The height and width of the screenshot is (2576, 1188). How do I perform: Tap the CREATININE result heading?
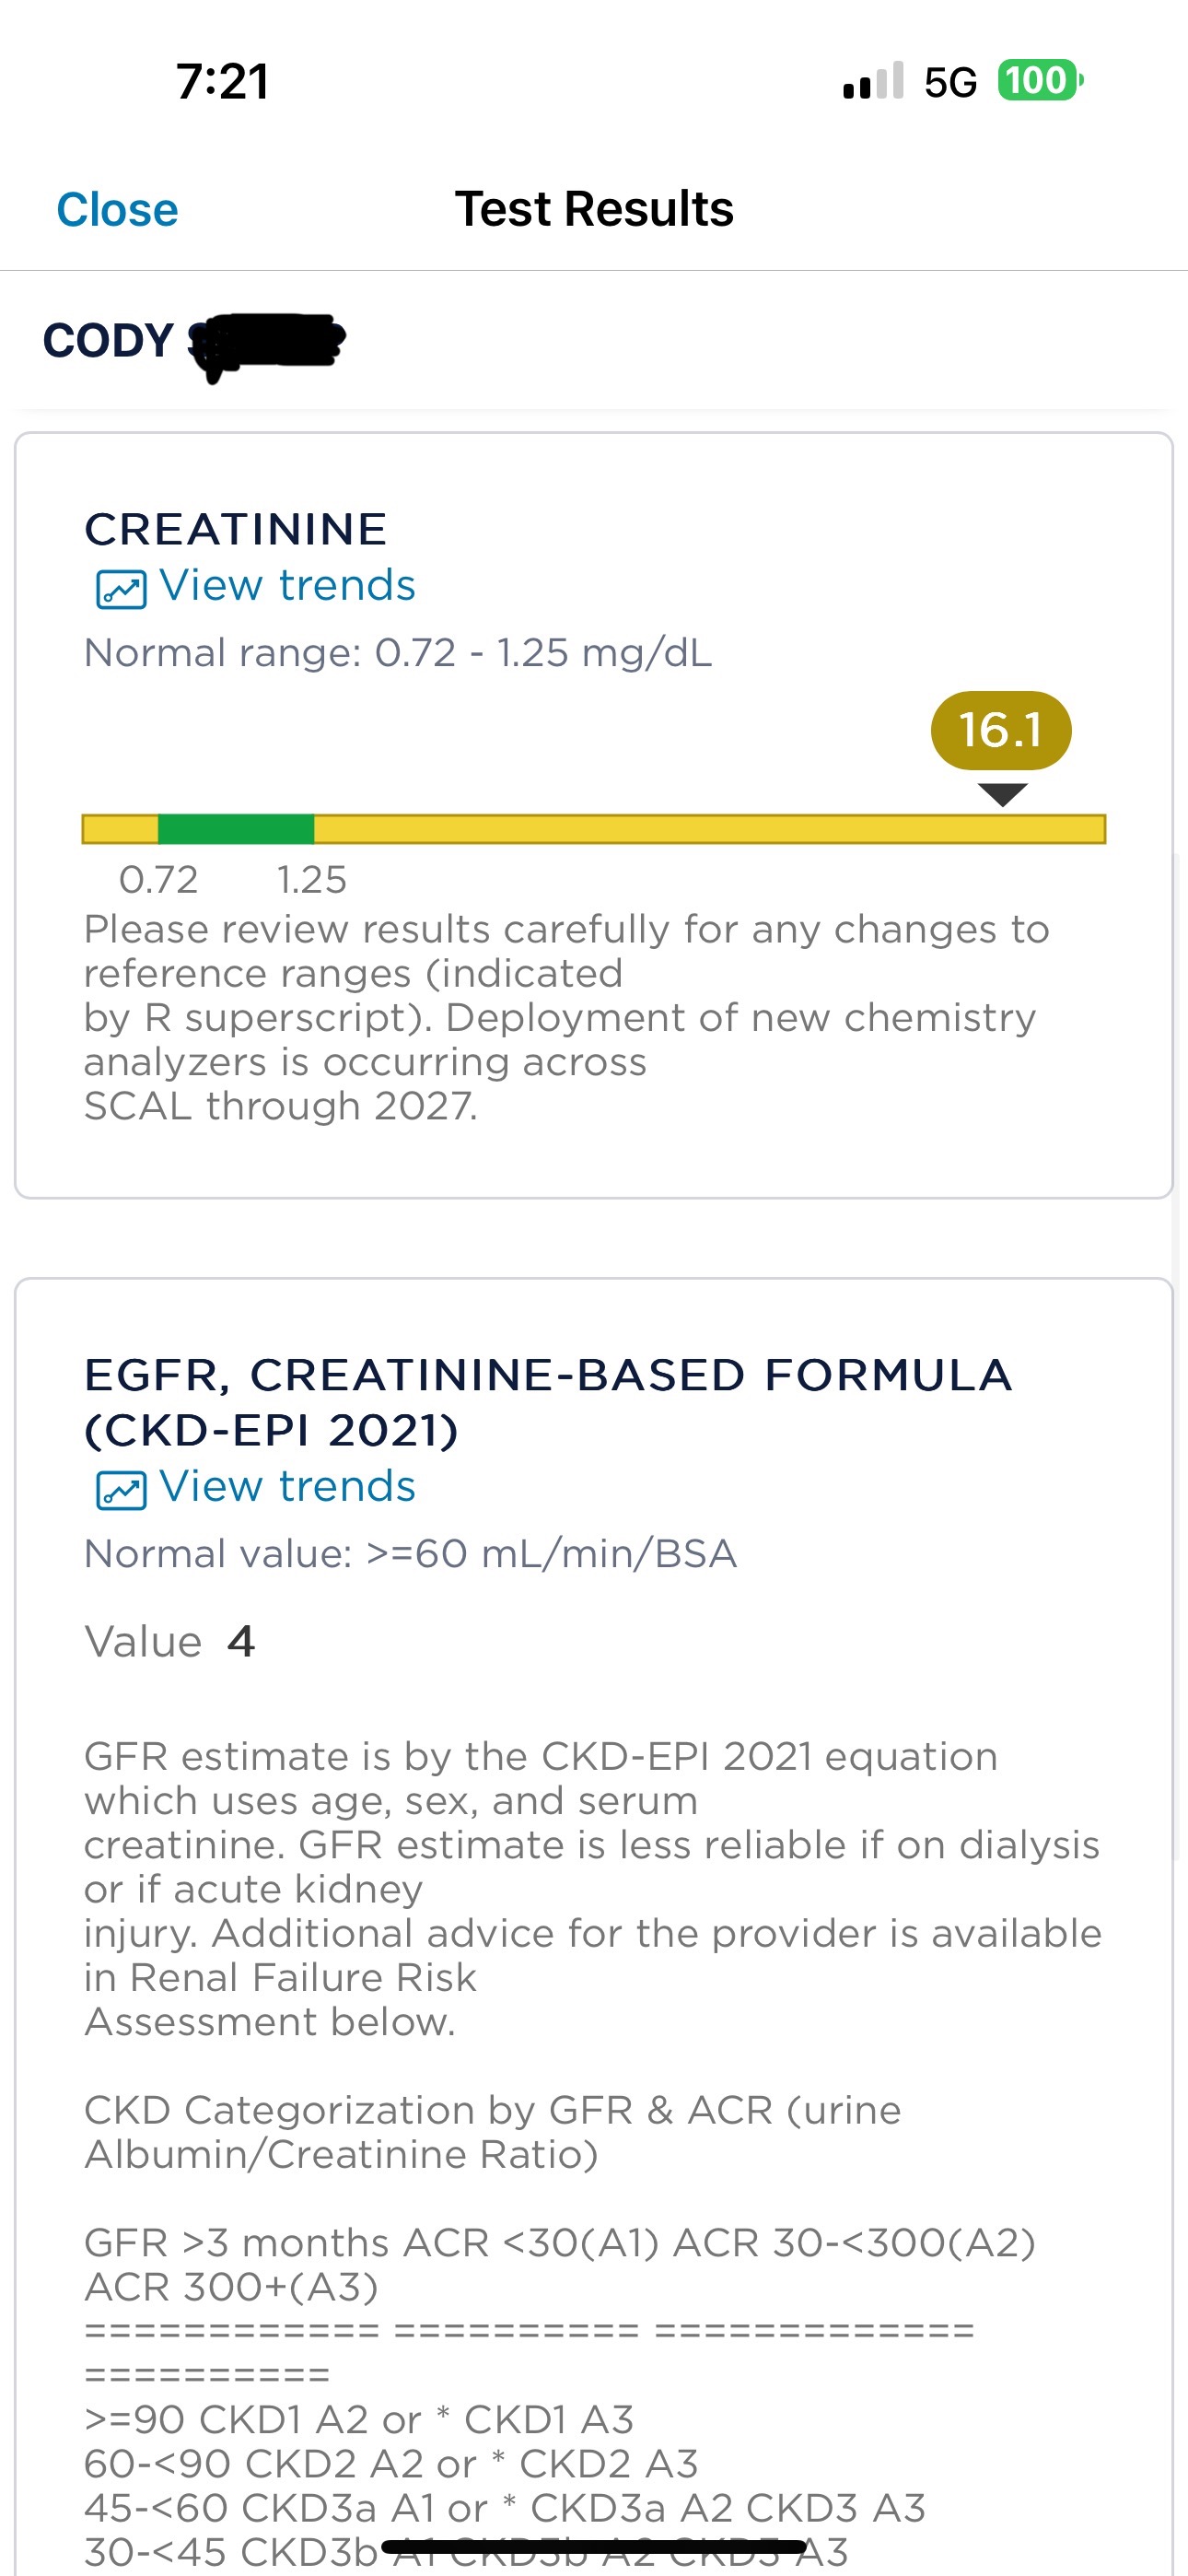pyautogui.click(x=236, y=529)
